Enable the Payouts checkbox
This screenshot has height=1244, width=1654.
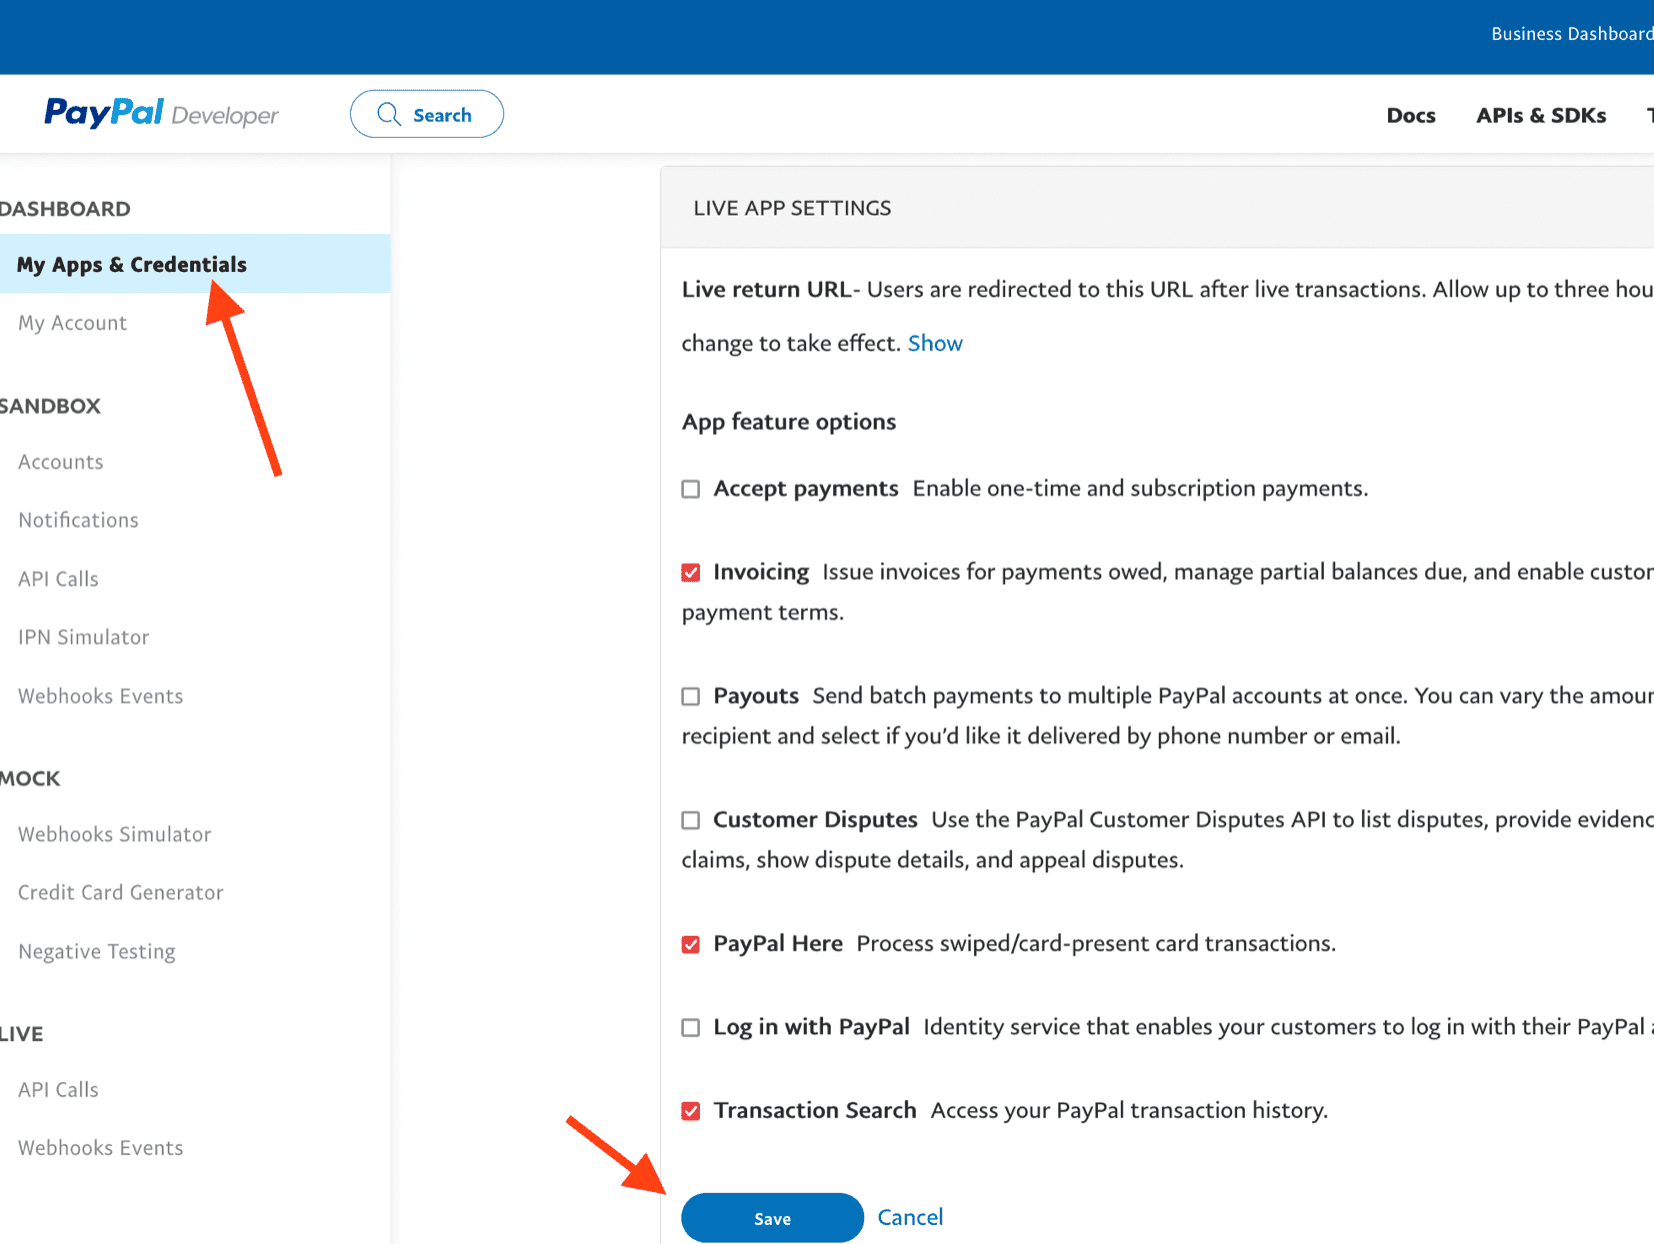coord(691,696)
